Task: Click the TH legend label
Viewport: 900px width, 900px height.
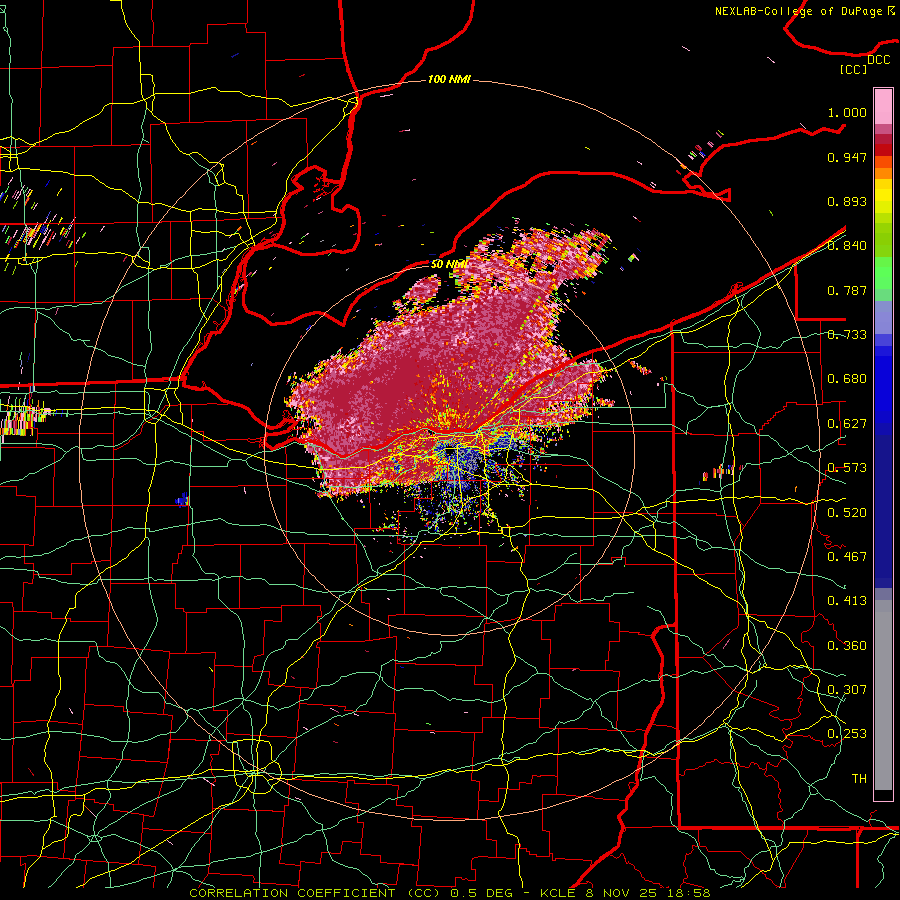Action: tap(859, 779)
